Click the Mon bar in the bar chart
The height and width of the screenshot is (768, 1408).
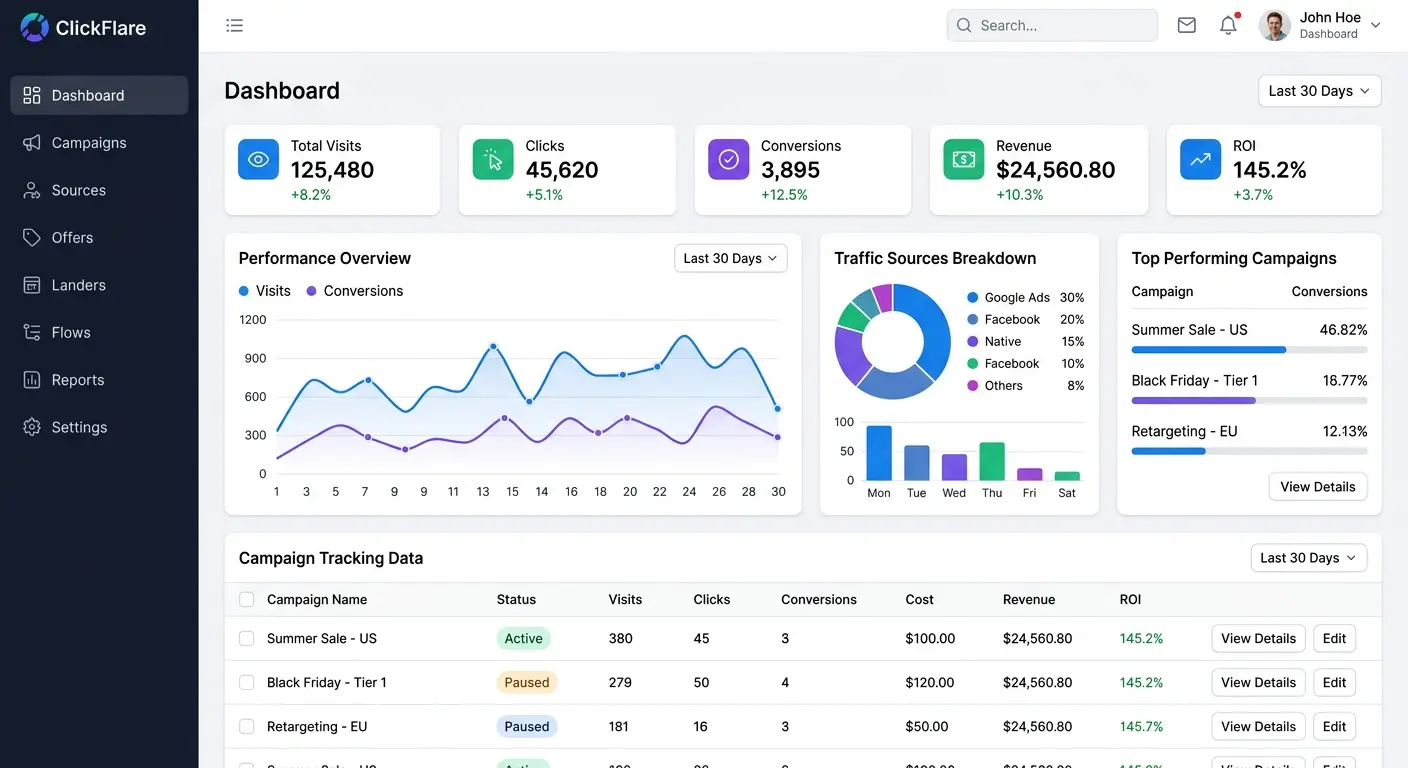pyautogui.click(x=879, y=453)
